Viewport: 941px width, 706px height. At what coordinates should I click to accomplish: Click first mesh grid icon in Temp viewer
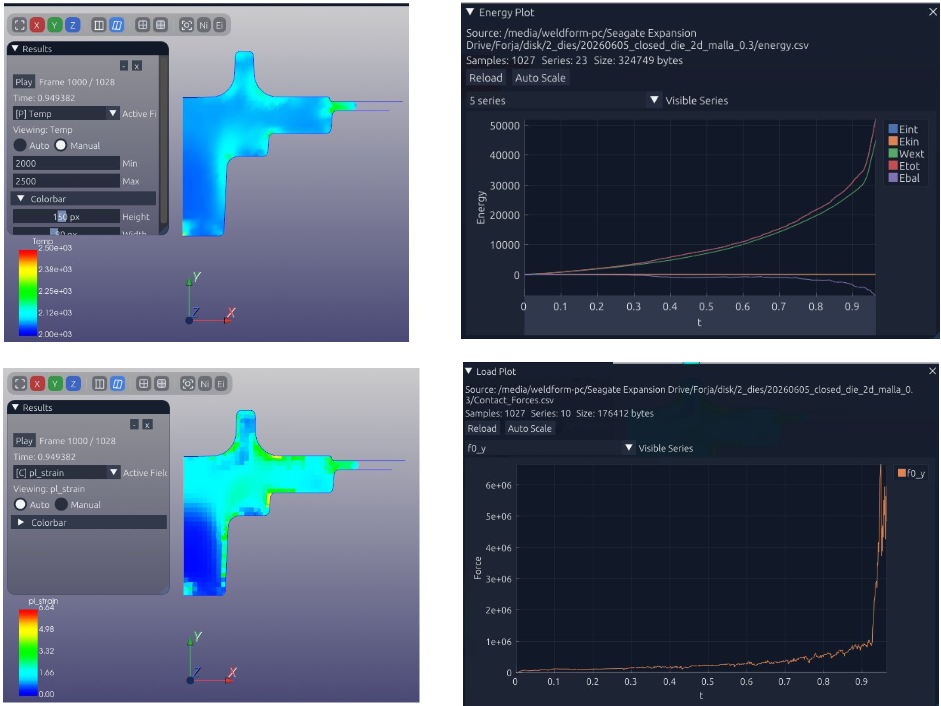tap(143, 25)
